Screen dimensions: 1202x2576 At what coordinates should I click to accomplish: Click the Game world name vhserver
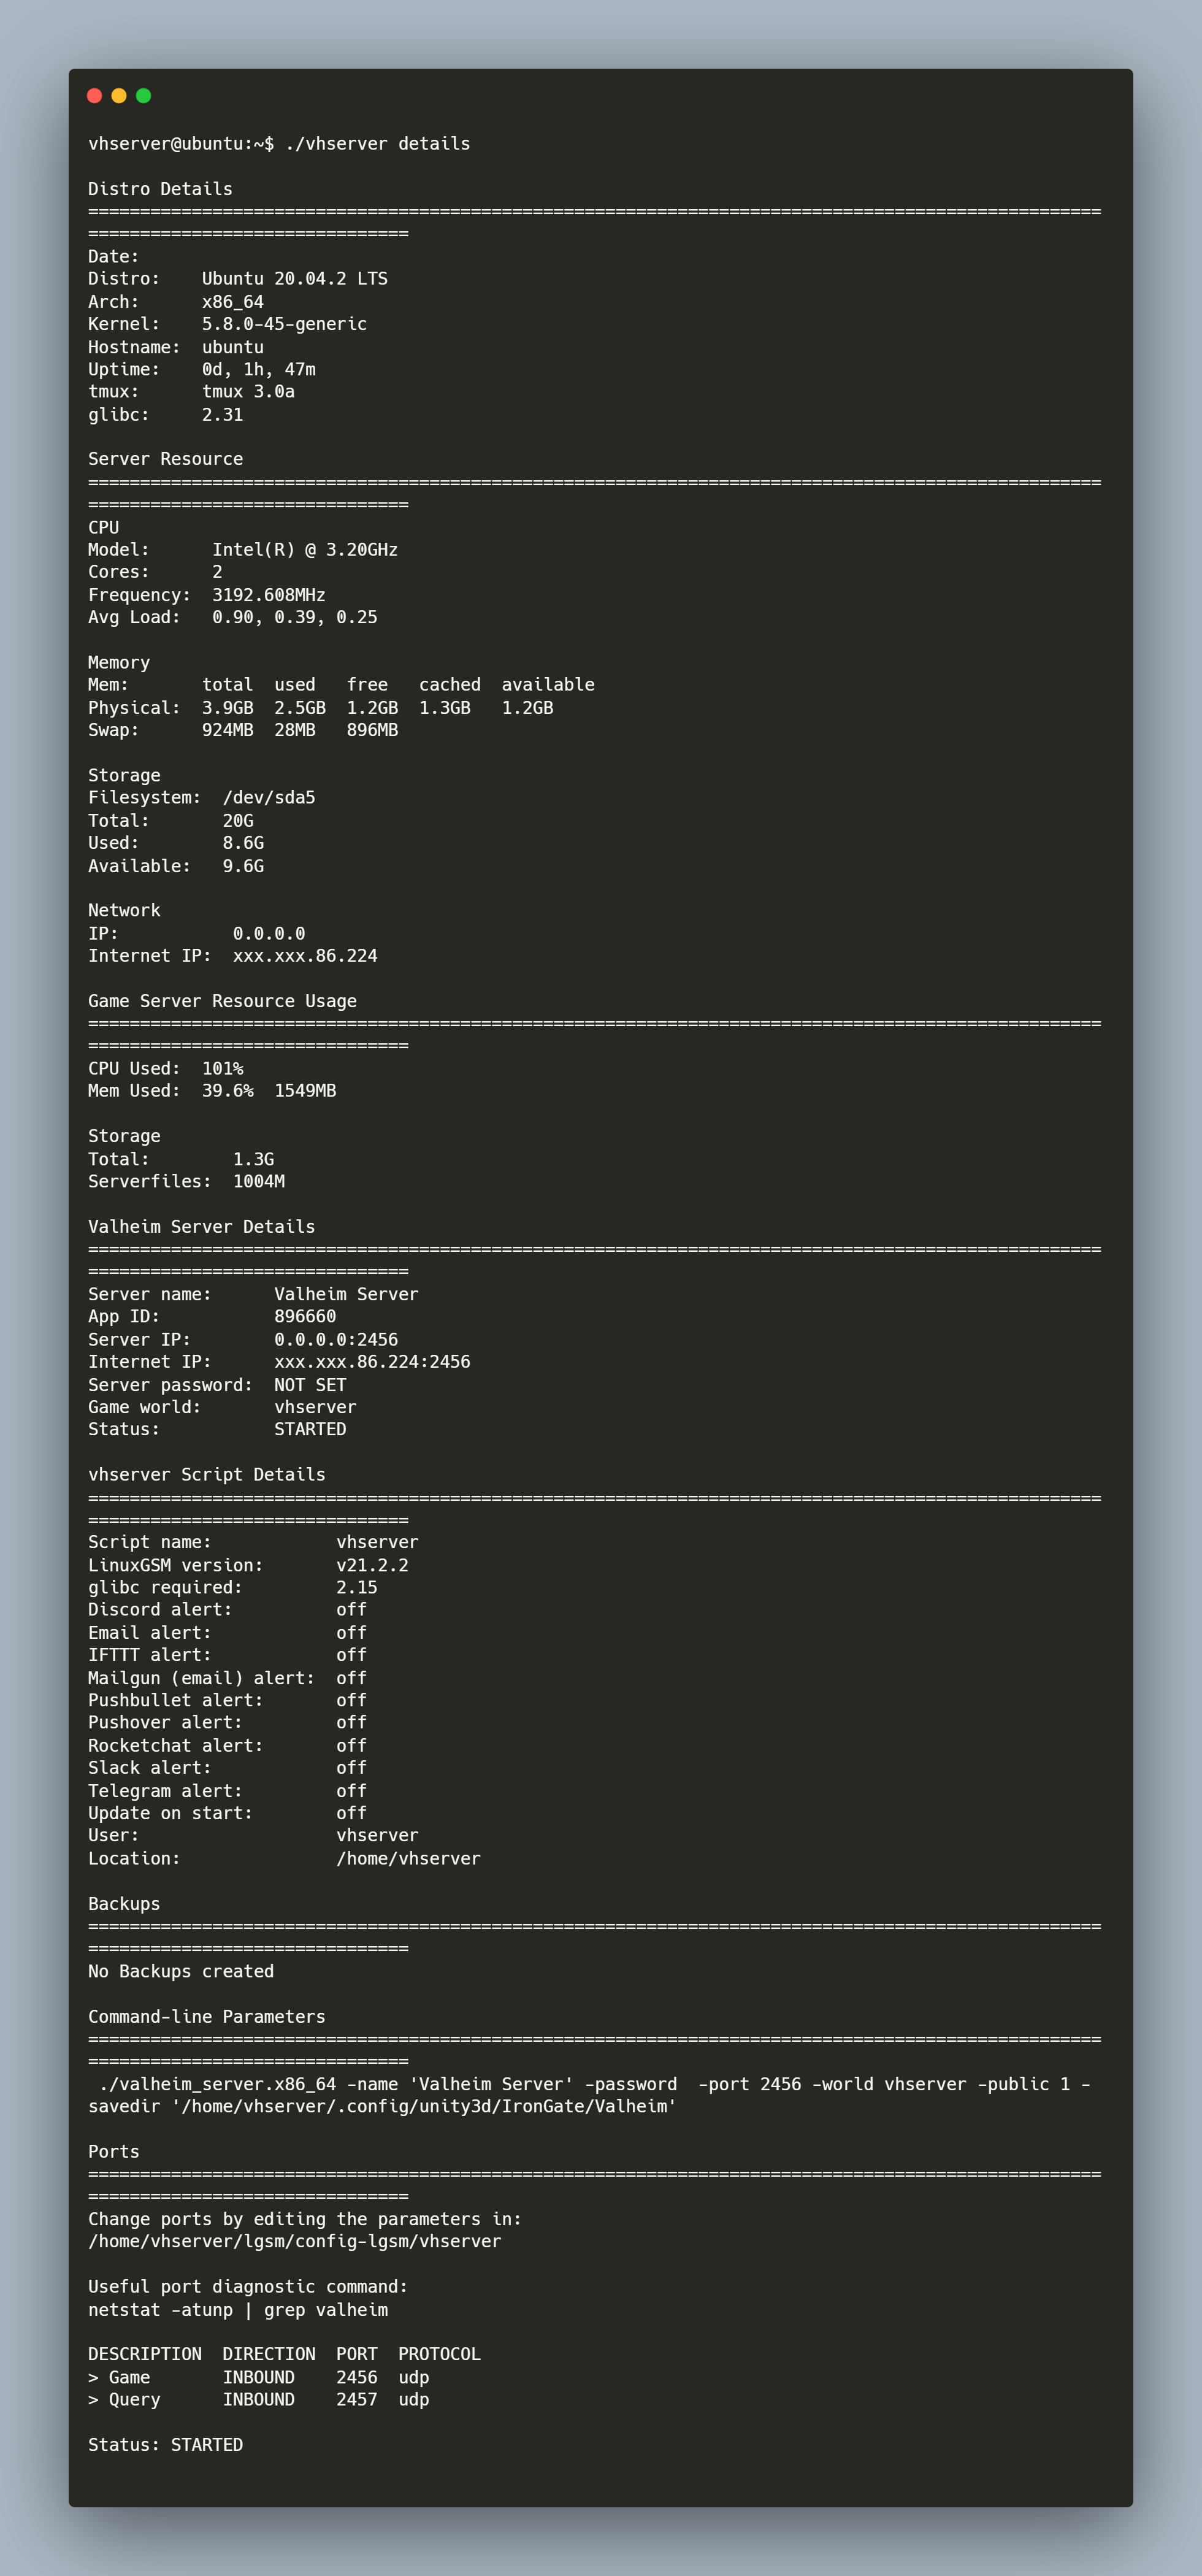[315, 1406]
